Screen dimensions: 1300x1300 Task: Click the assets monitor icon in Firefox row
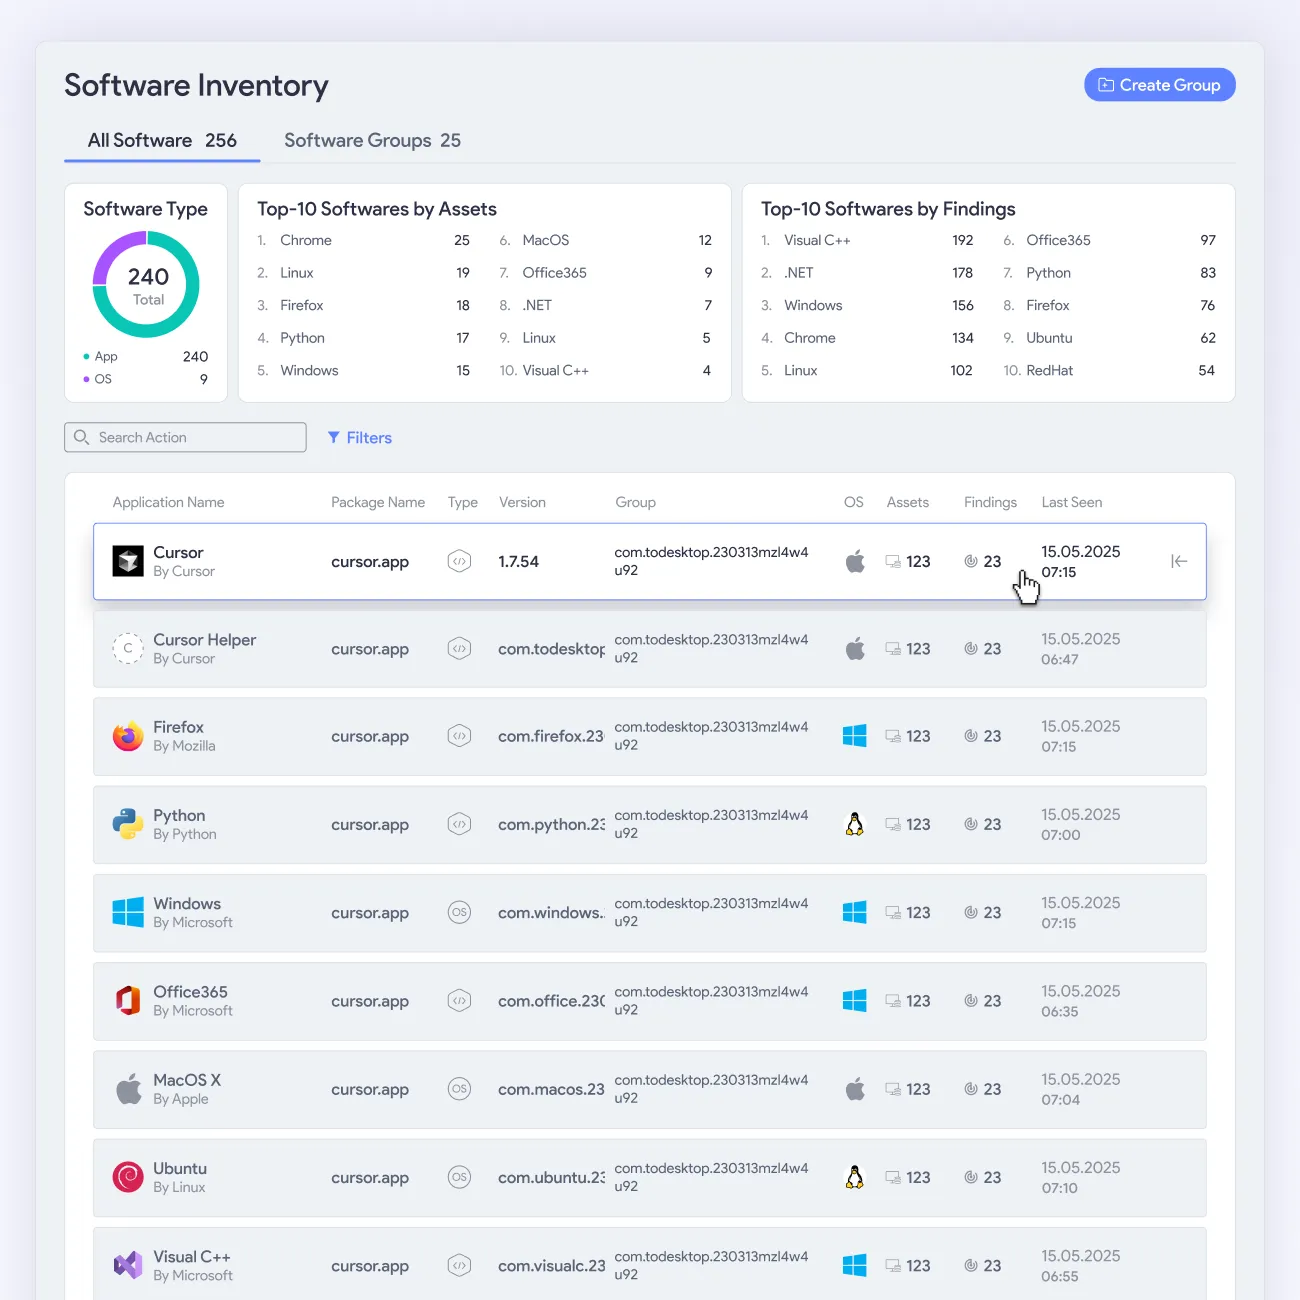(x=893, y=737)
